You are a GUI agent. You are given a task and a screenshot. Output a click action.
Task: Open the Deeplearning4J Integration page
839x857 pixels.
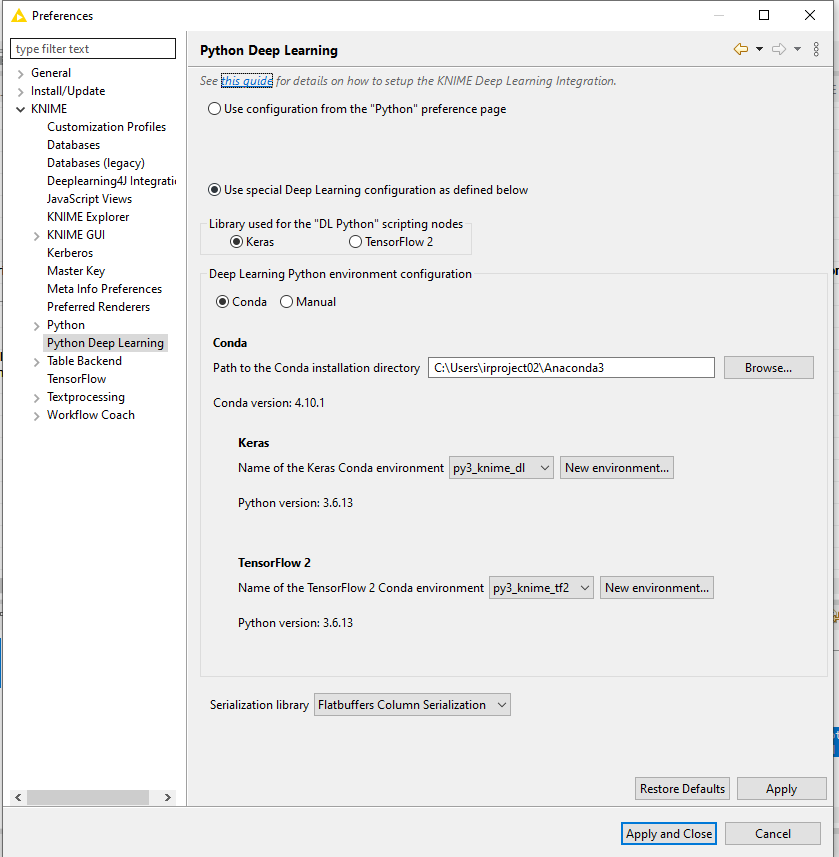pyautogui.click(x=111, y=181)
